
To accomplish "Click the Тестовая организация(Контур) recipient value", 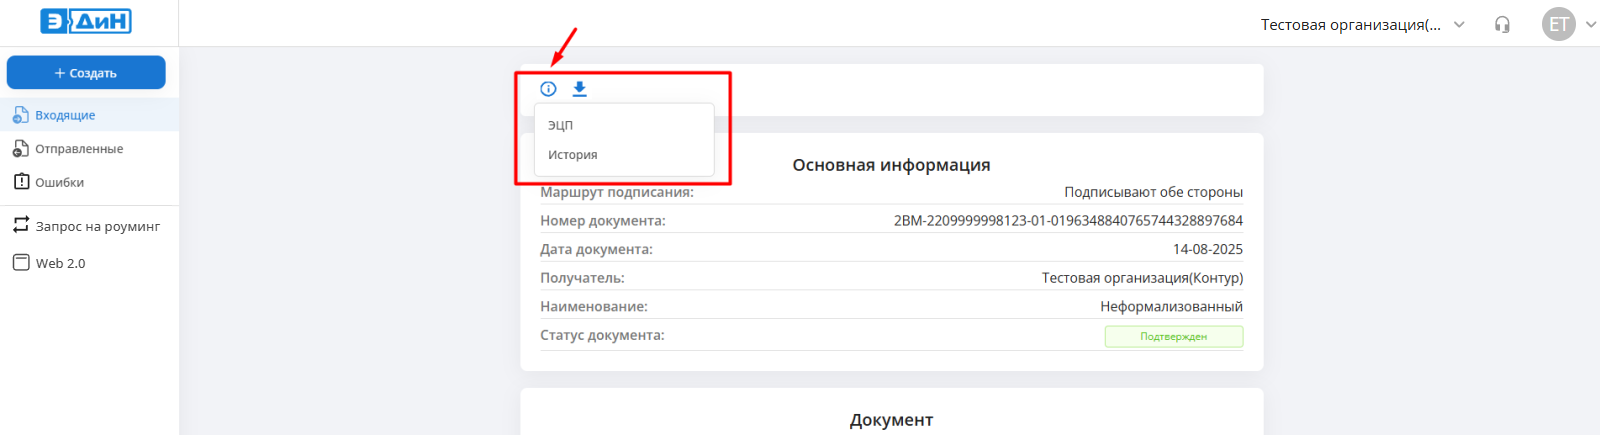I will (1142, 278).
